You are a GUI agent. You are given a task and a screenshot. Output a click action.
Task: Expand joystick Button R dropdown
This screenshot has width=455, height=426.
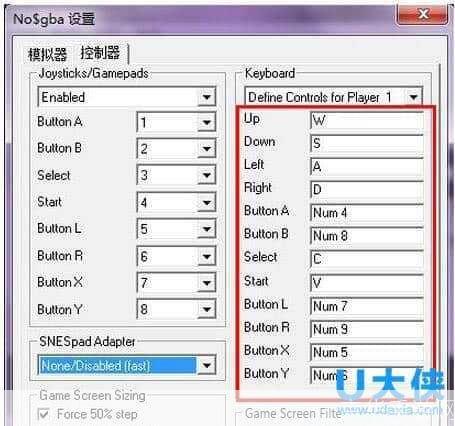[176, 256]
